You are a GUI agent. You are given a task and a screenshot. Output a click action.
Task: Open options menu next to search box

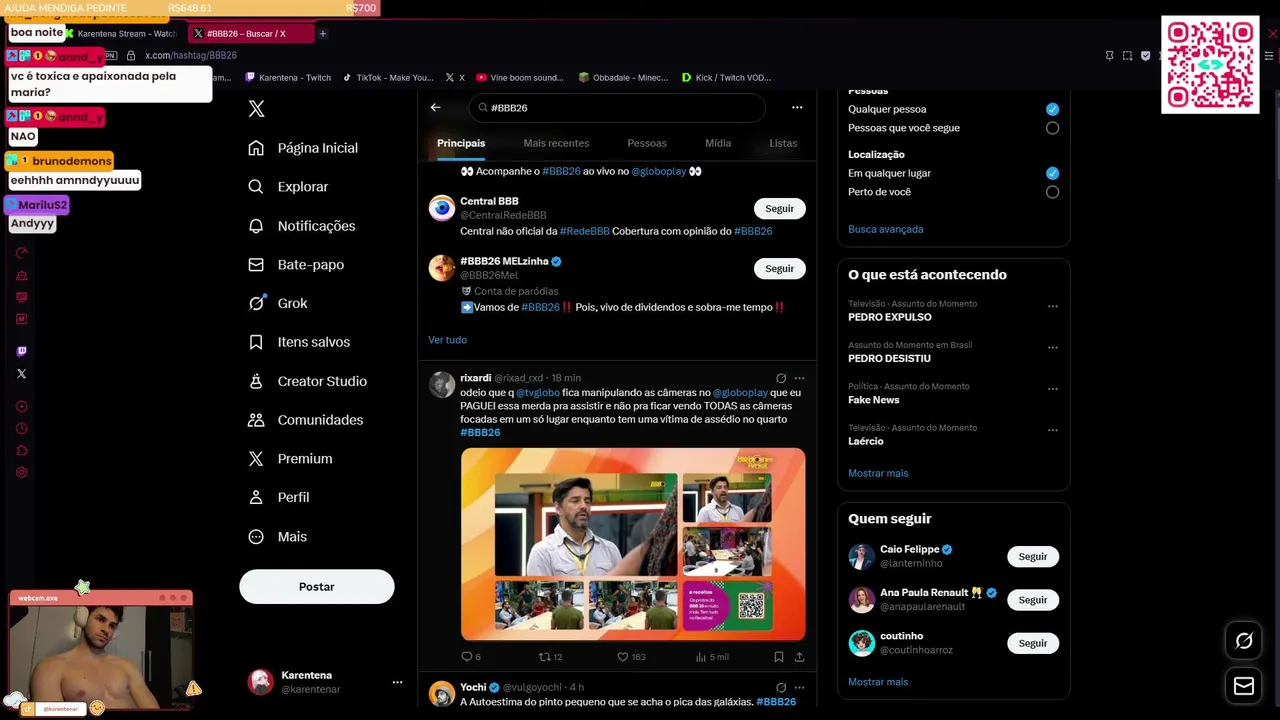(797, 107)
